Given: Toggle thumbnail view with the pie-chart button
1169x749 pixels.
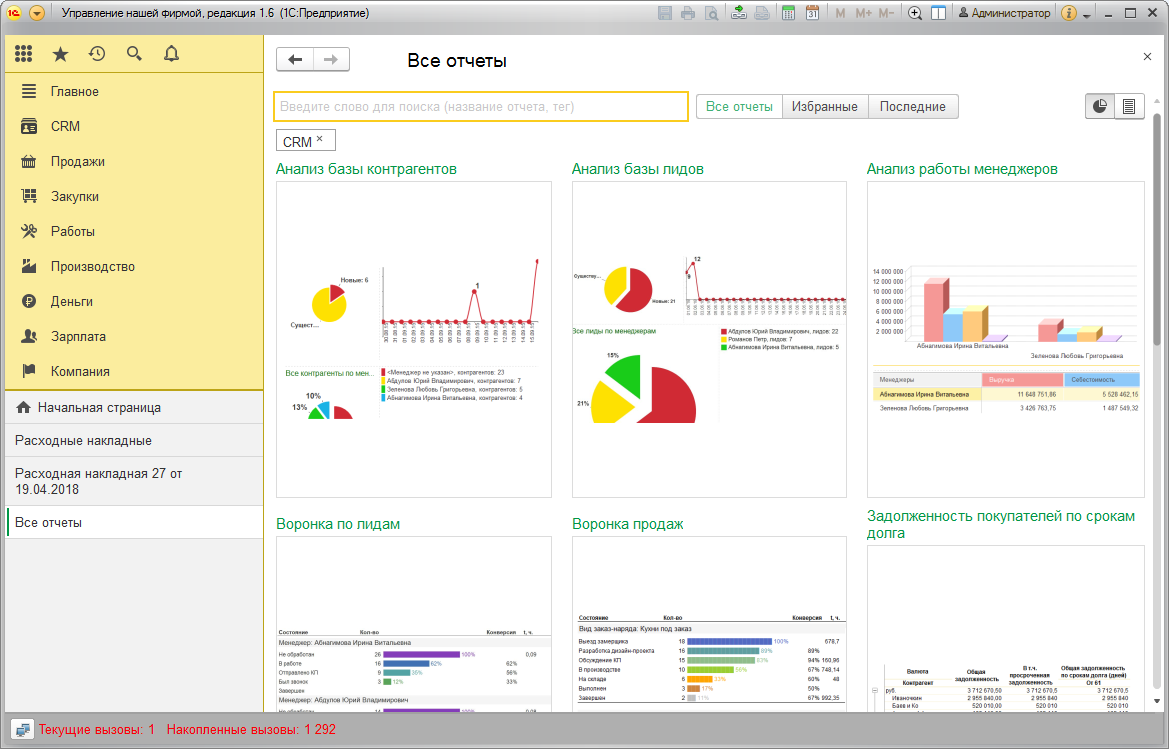Looking at the screenshot, I should point(1100,107).
